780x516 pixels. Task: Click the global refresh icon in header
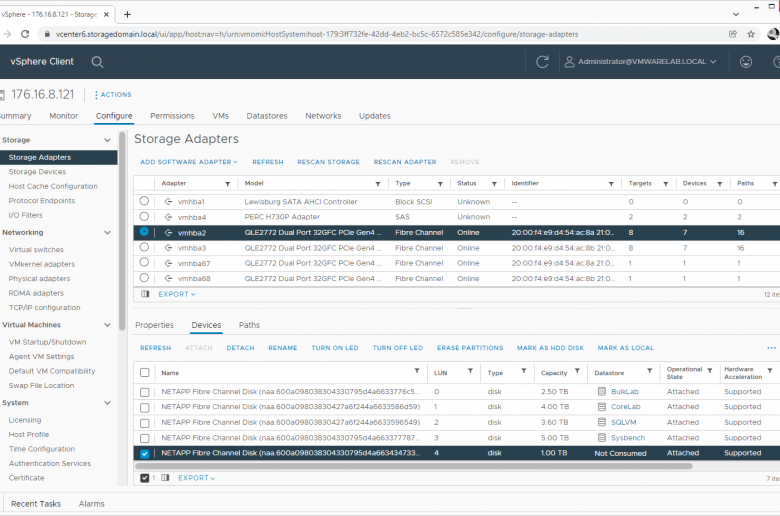542,62
